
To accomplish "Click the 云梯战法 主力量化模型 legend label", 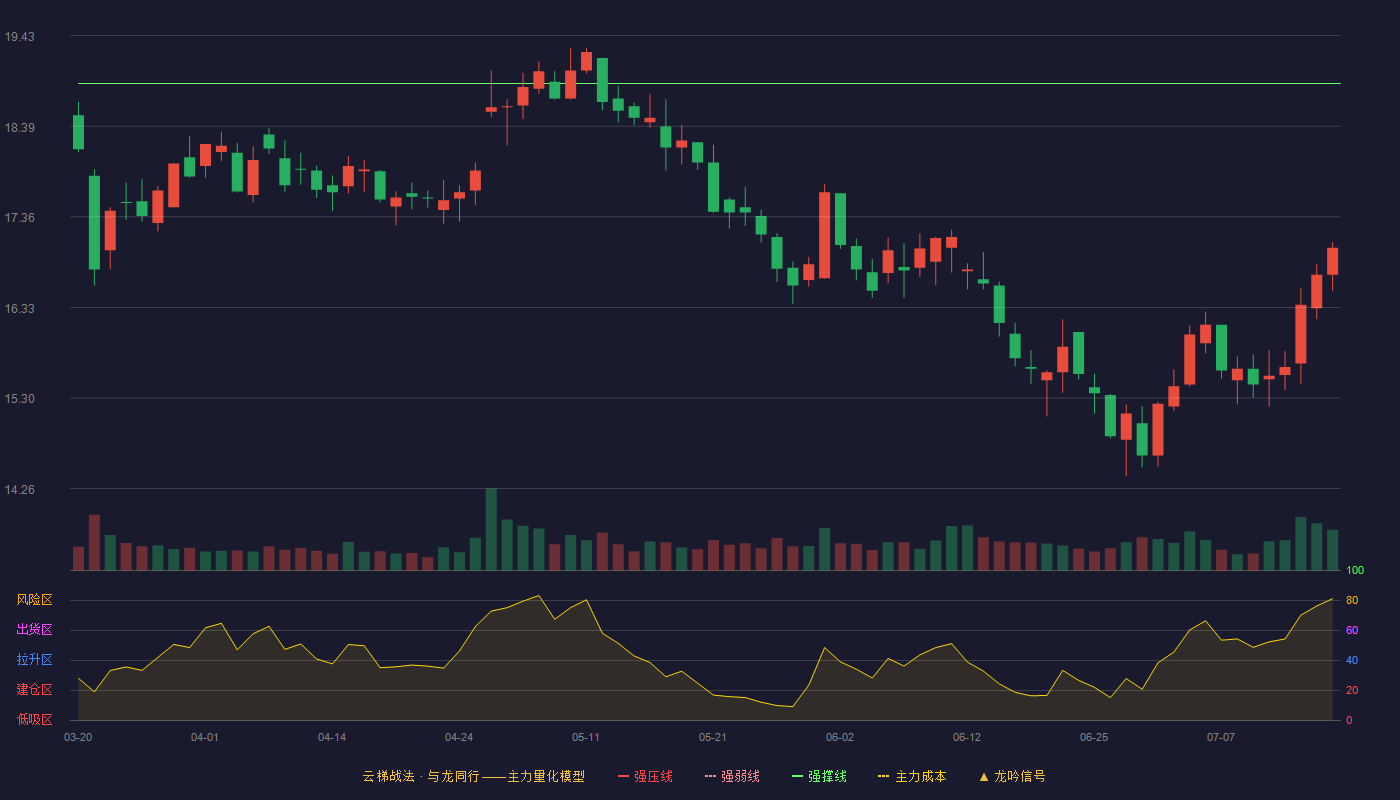I will [473, 776].
